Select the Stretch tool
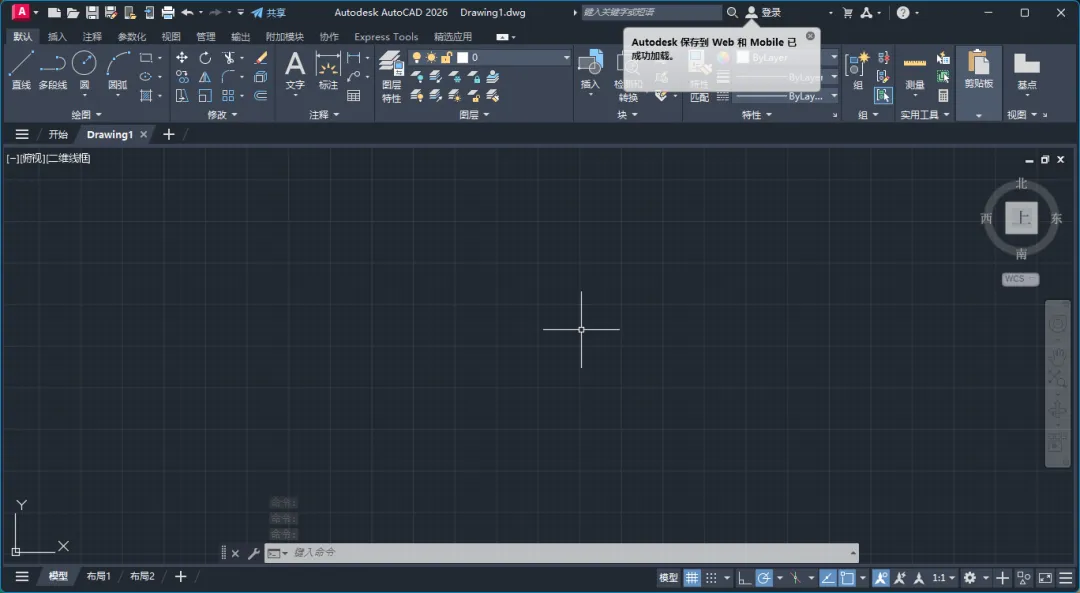Image resolution: width=1080 pixels, height=593 pixels. [x=182, y=96]
